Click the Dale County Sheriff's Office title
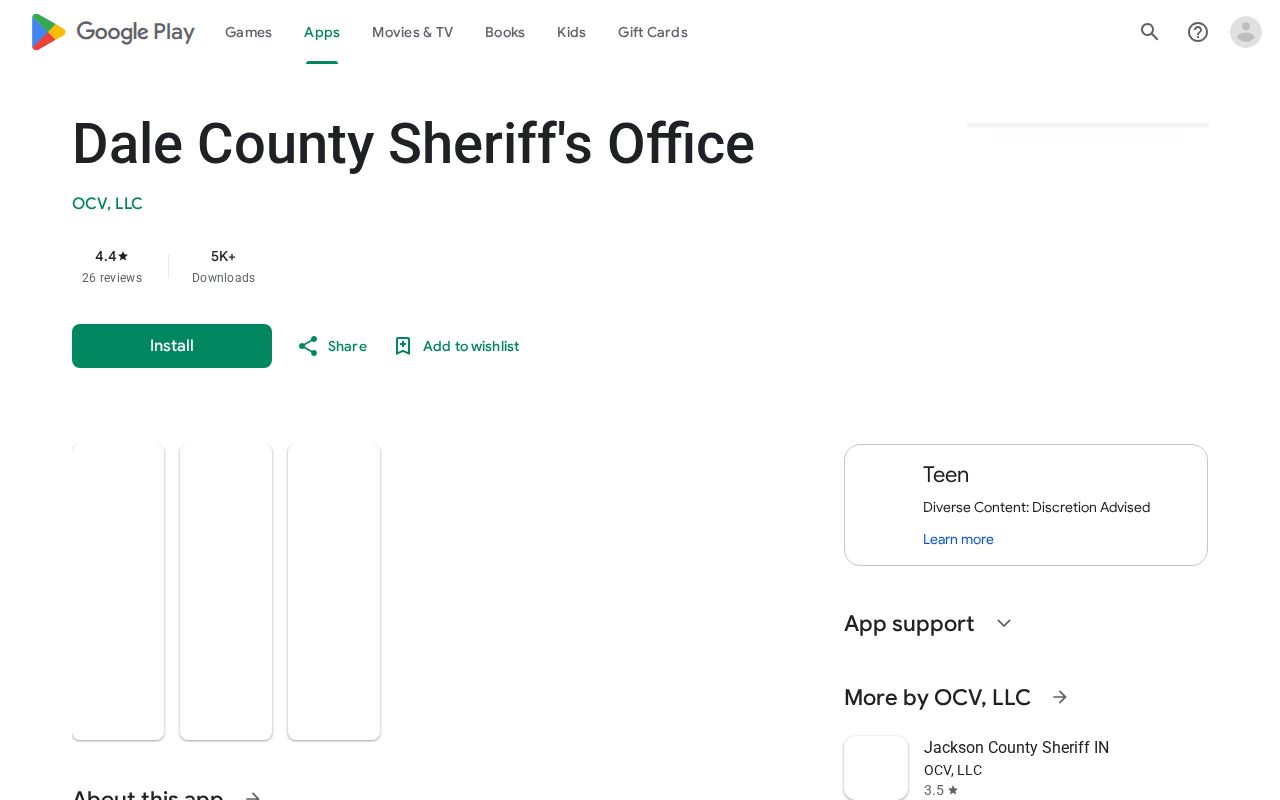 coord(413,144)
